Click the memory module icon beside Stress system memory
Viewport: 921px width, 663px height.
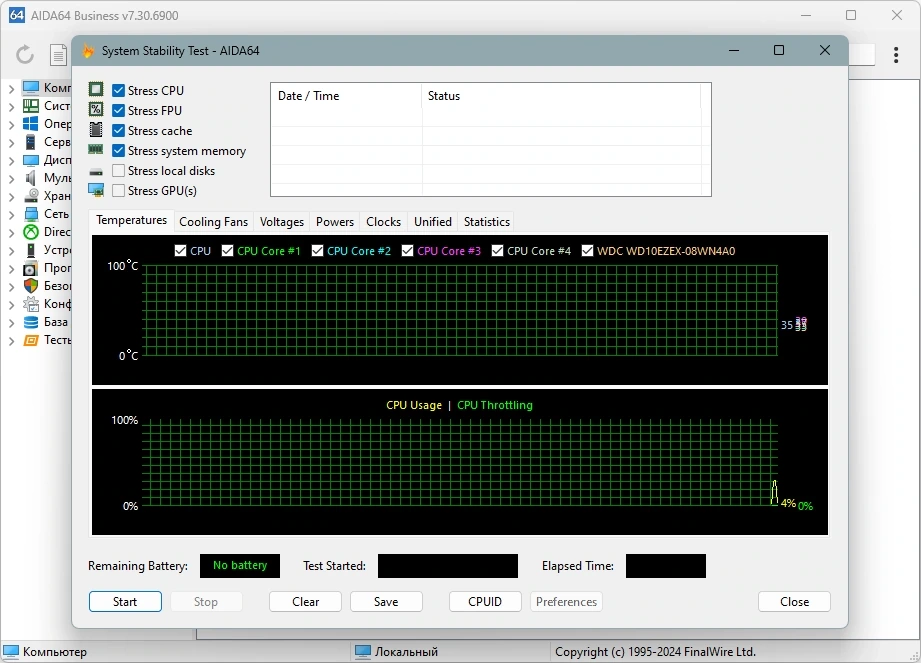tap(96, 149)
